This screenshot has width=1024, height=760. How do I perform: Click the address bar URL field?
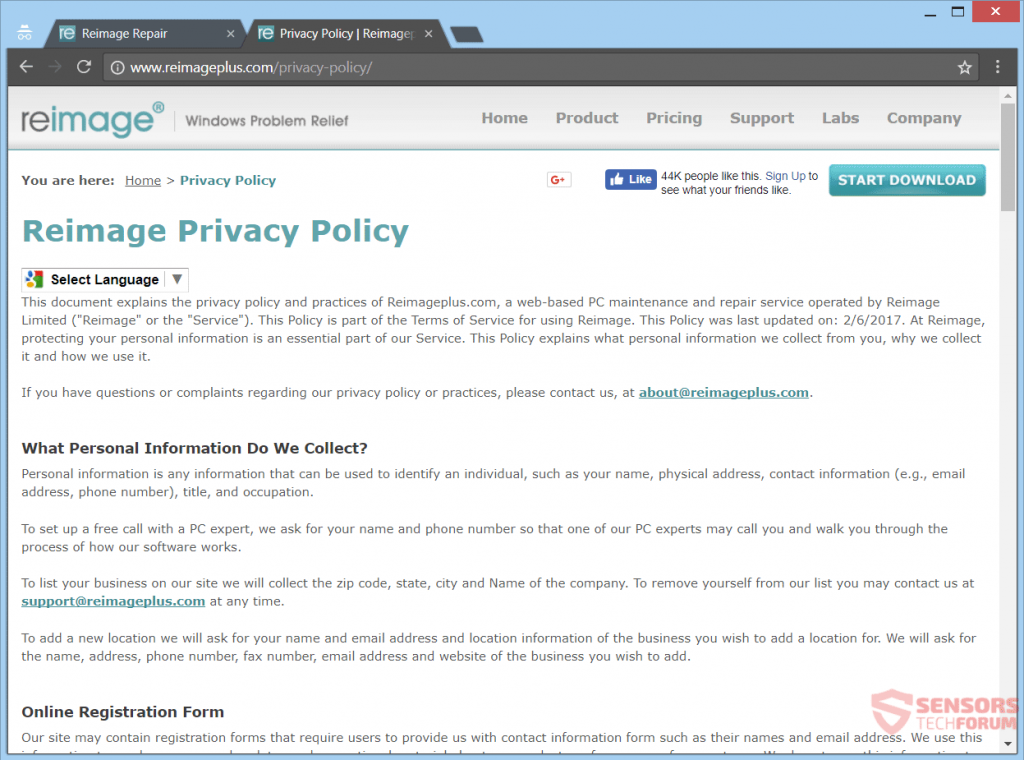point(500,68)
